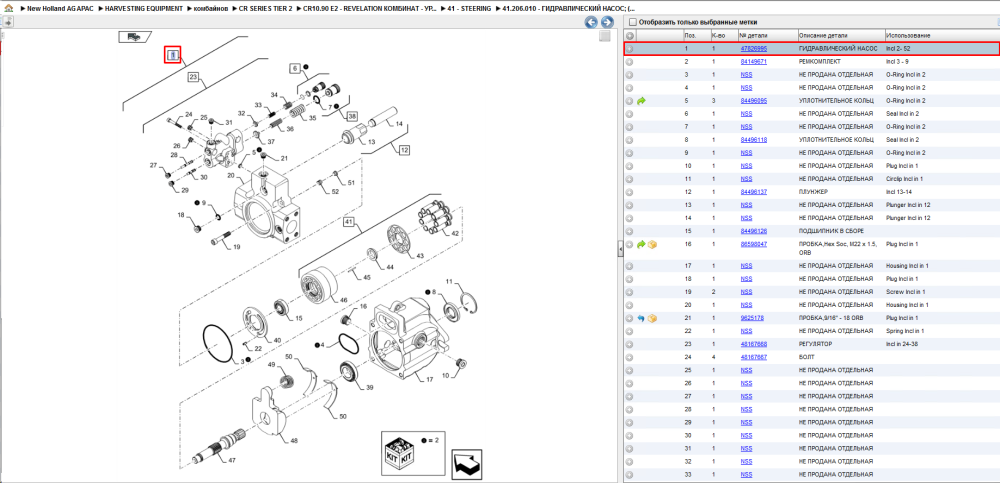
Task: Click the package box icon in row 16
Action: [652, 244]
